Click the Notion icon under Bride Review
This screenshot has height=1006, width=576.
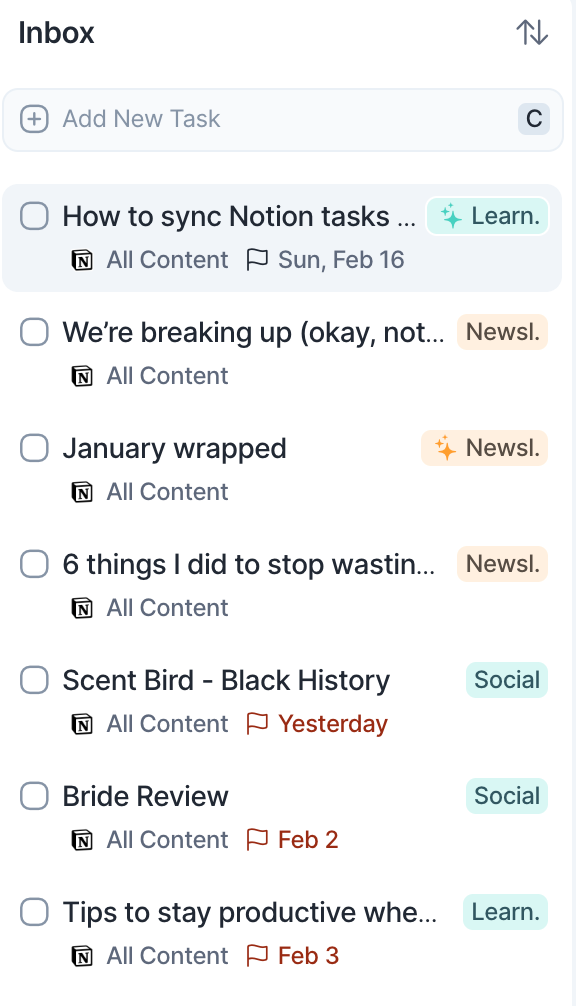81,840
